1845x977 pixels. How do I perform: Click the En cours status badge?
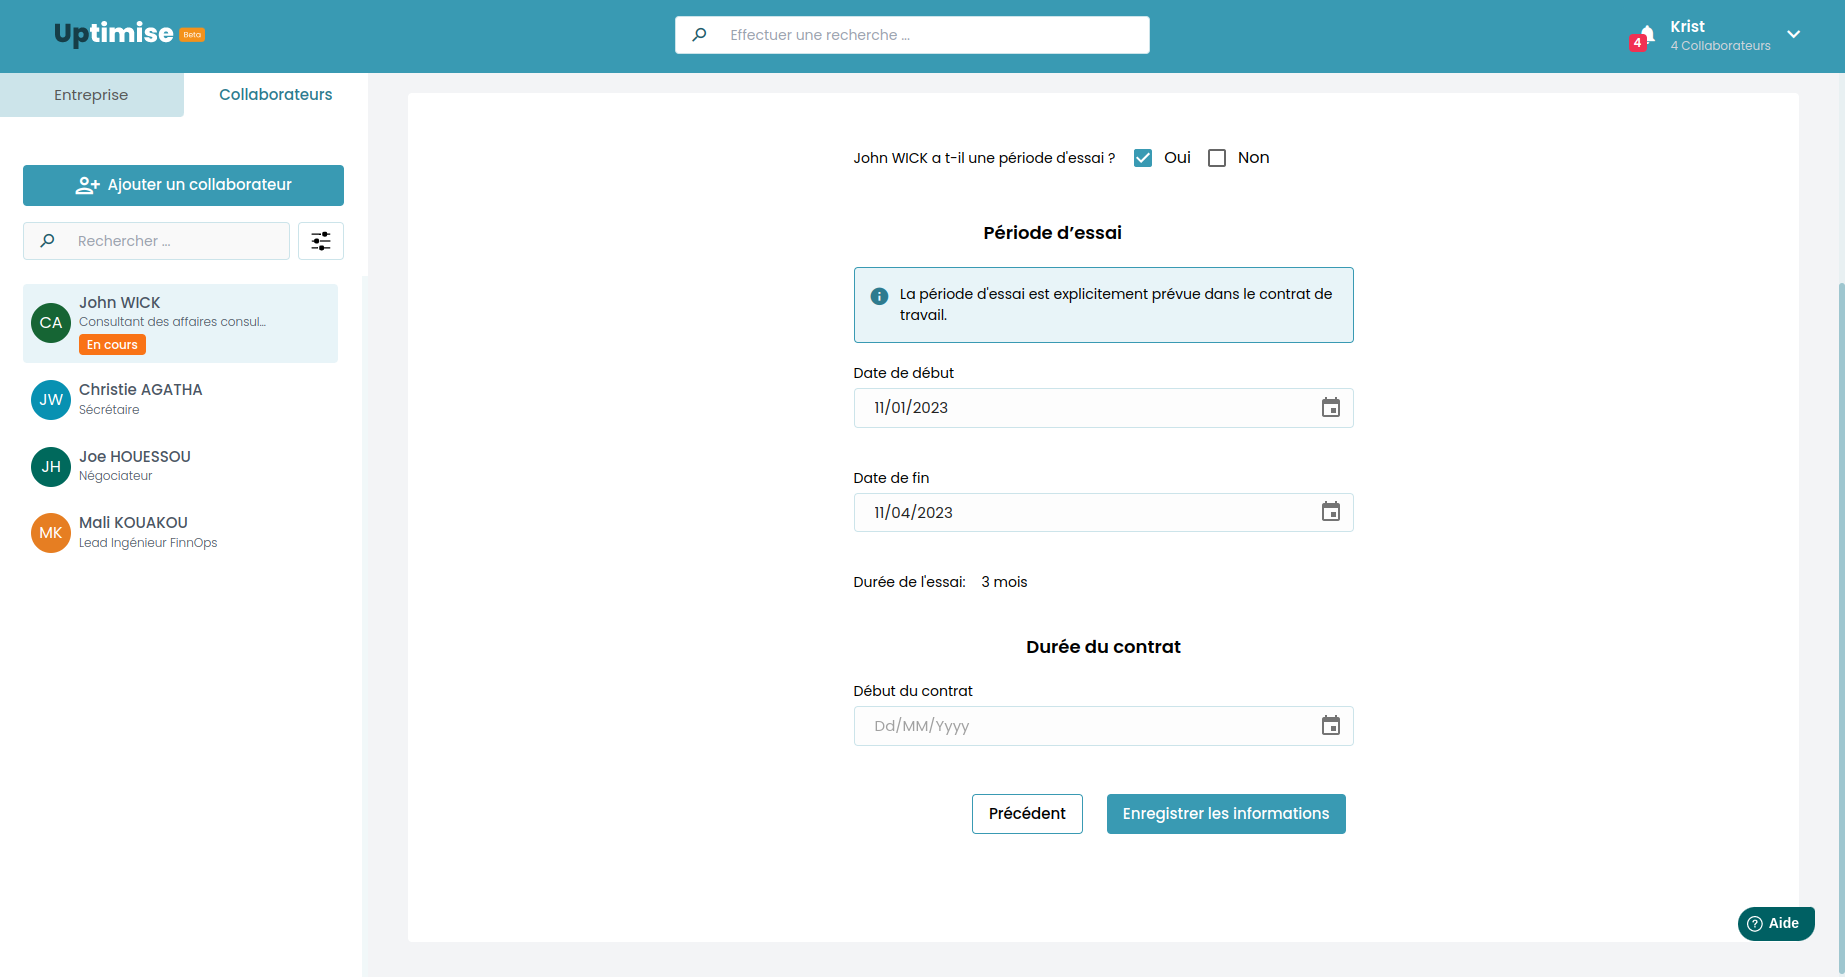(112, 345)
